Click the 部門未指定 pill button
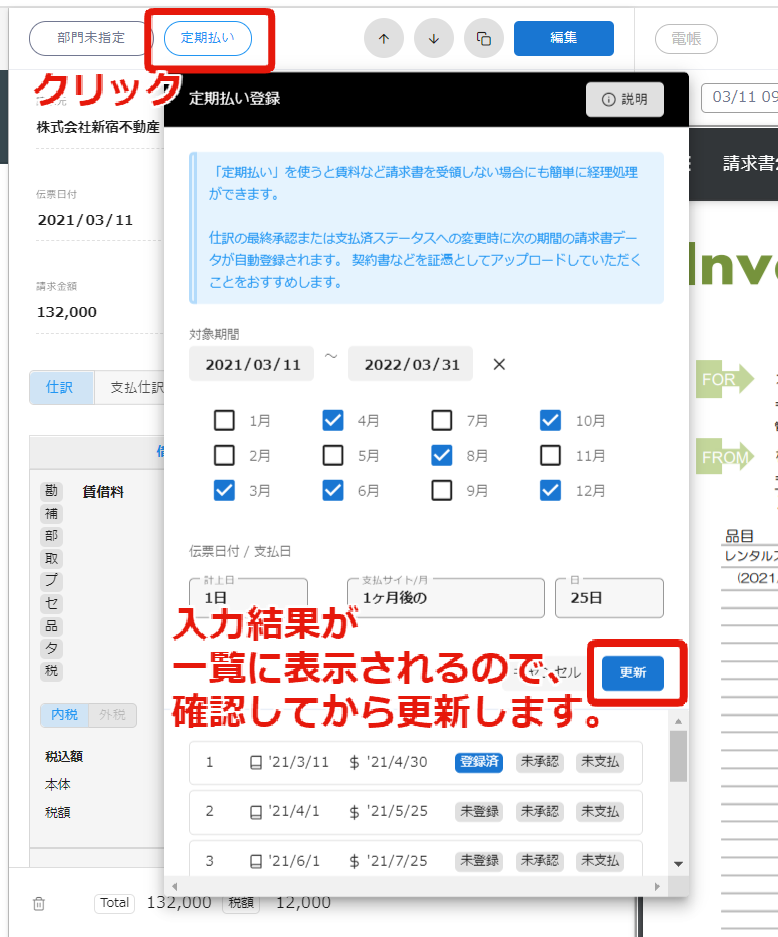 [x=91, y=38]
